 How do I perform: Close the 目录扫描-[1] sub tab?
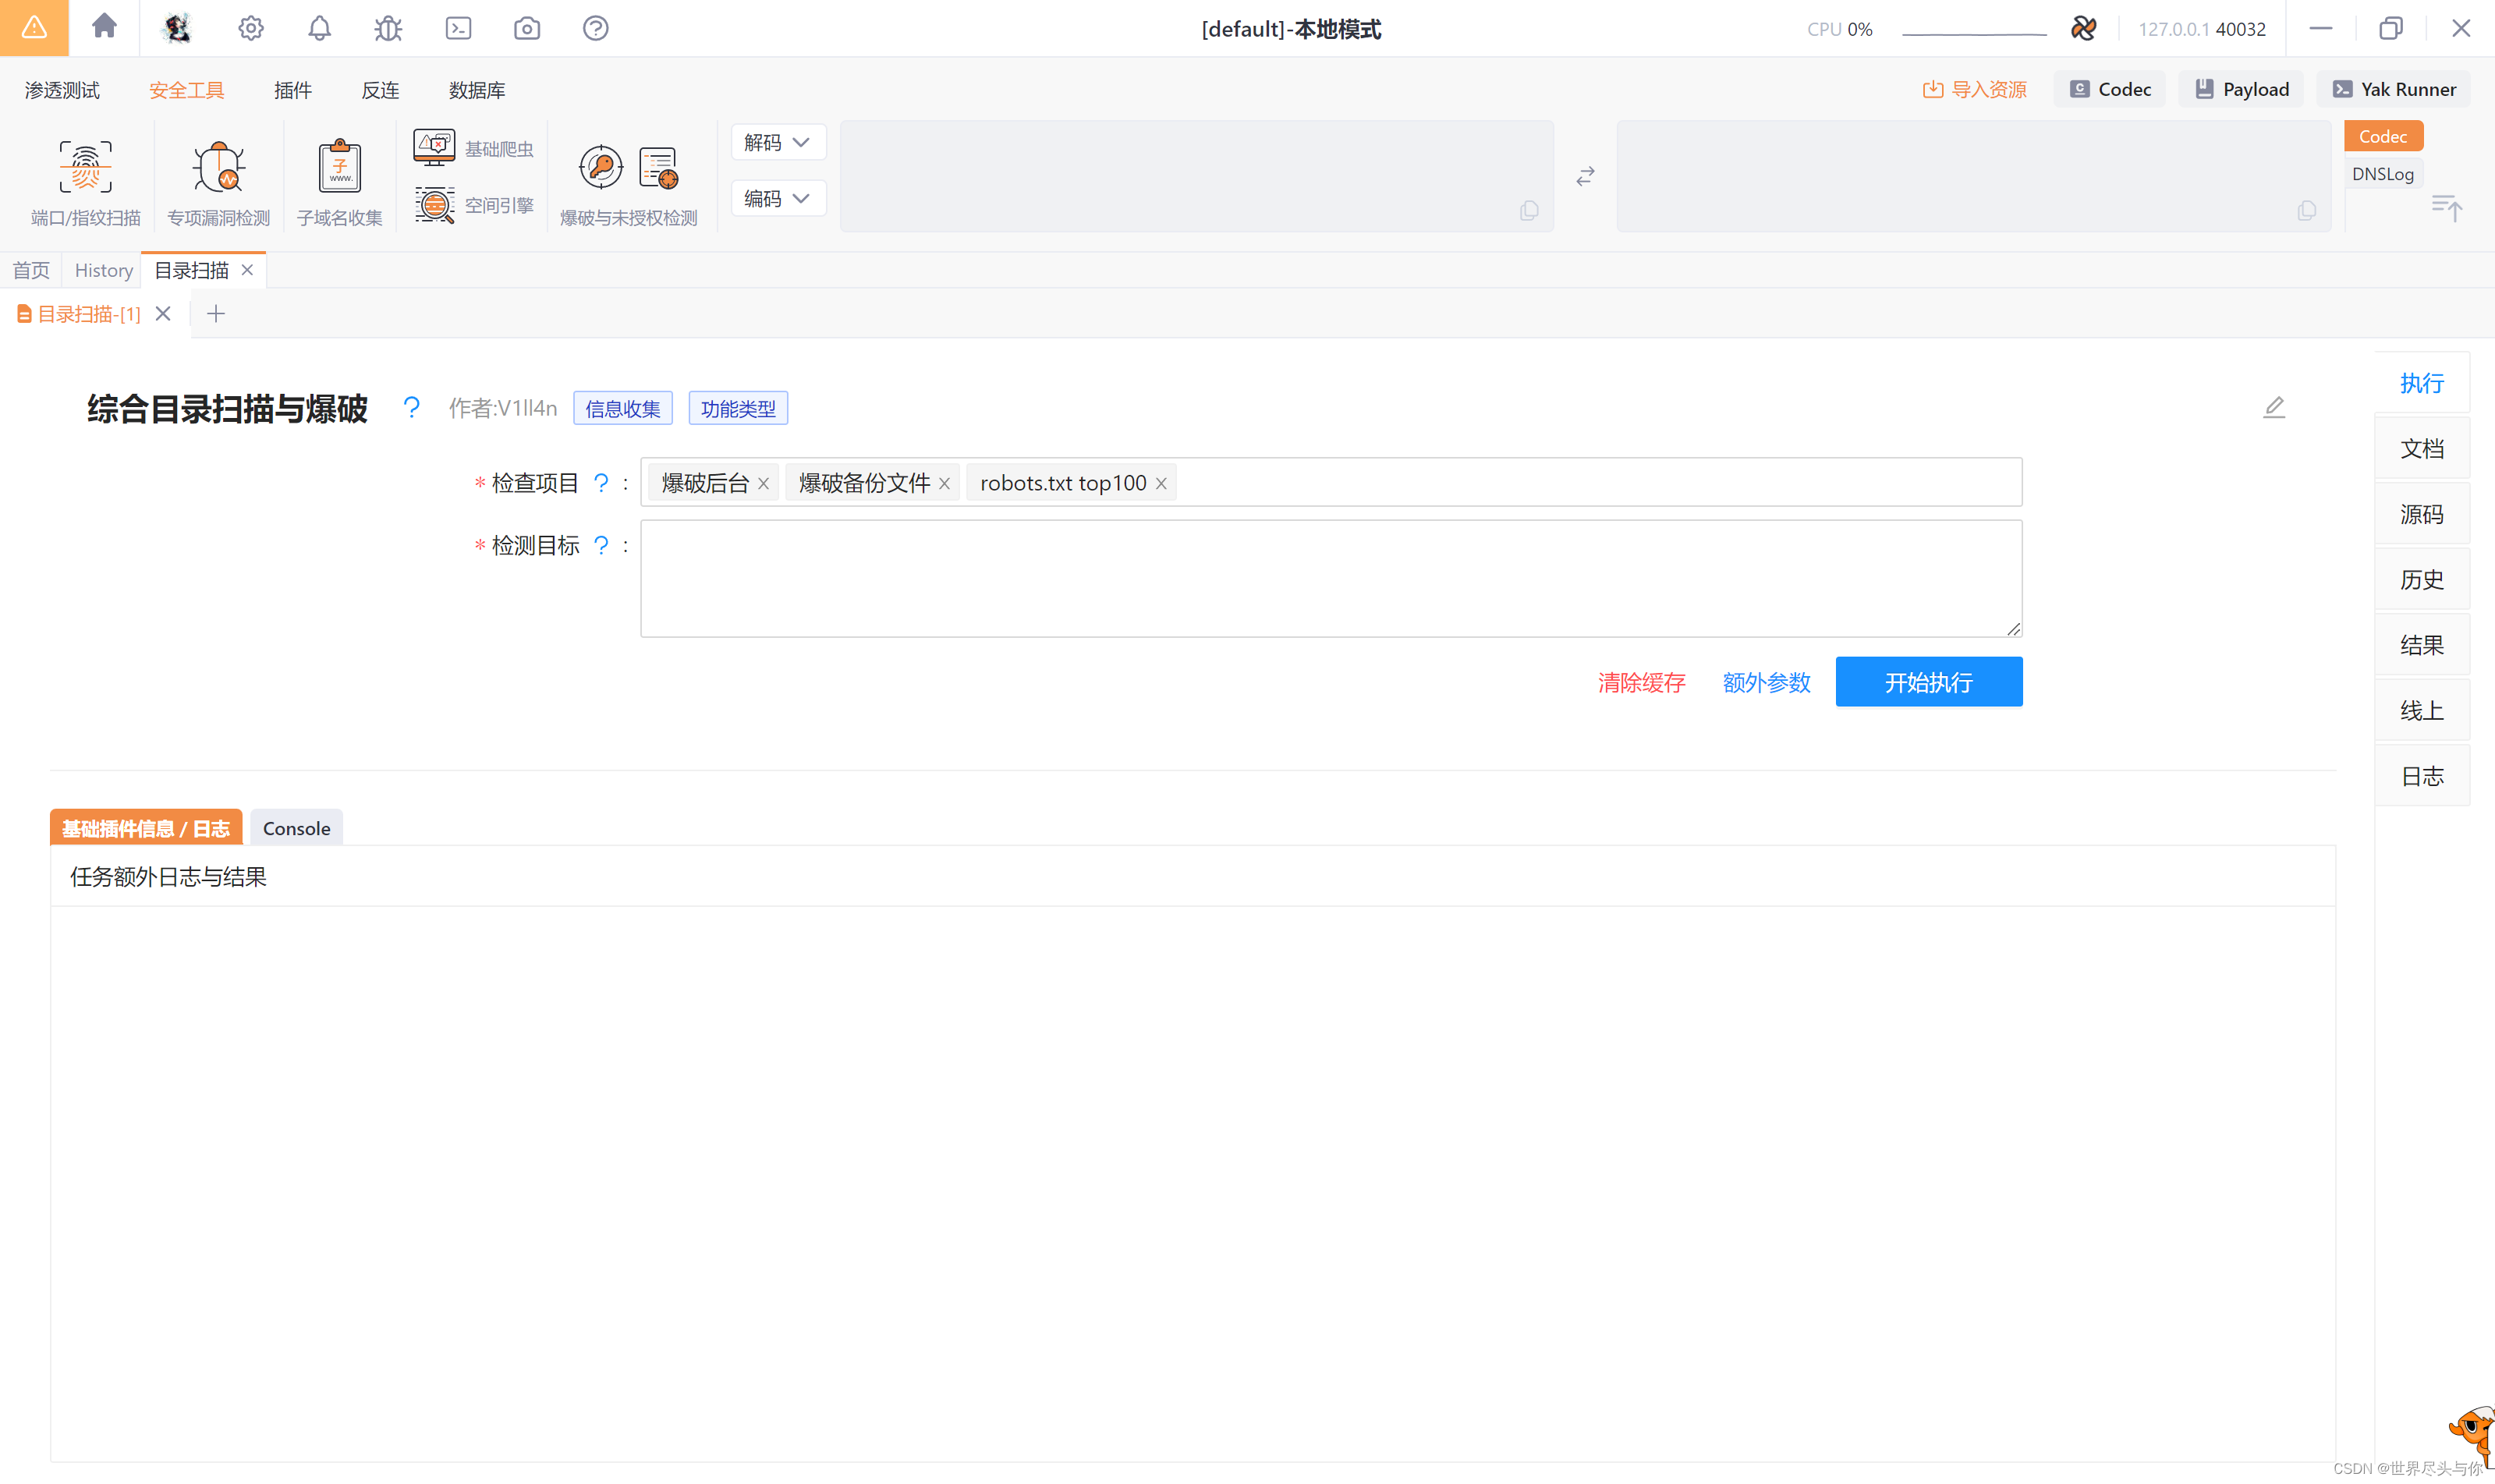163,313
